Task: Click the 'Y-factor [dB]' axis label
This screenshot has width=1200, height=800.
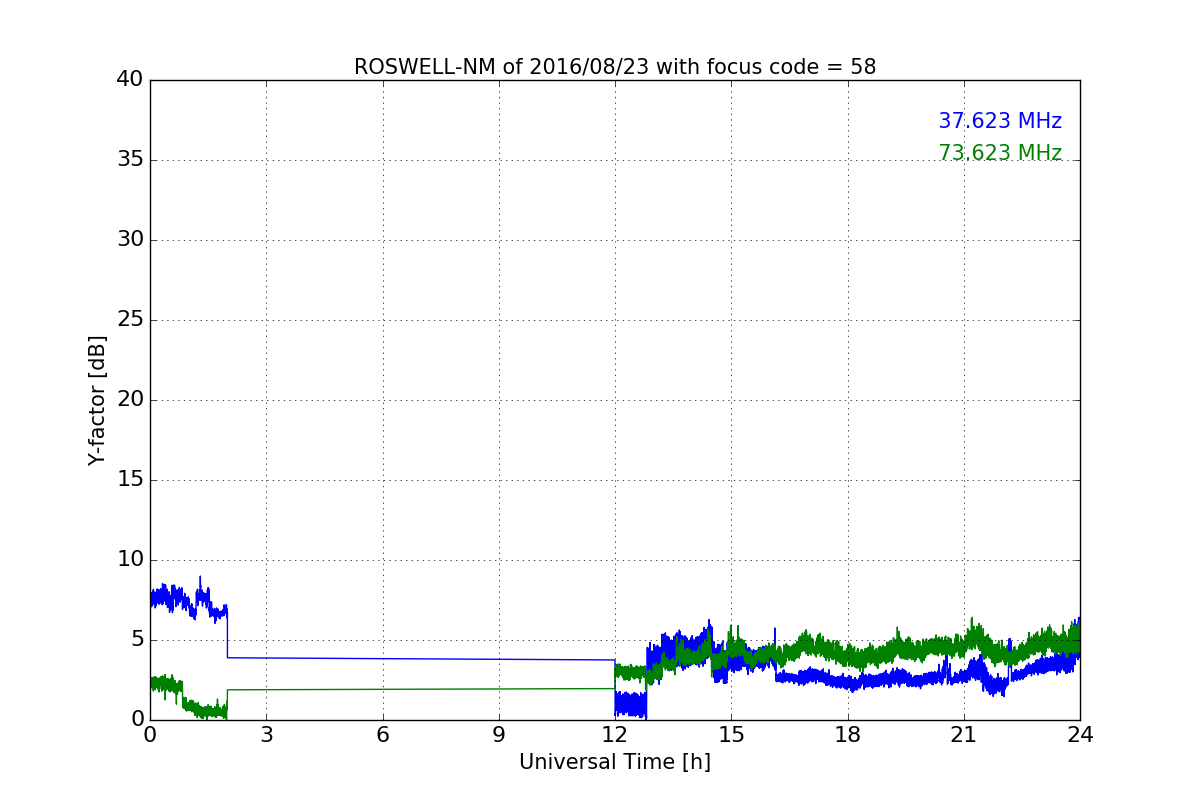Action: pos(97,400)
